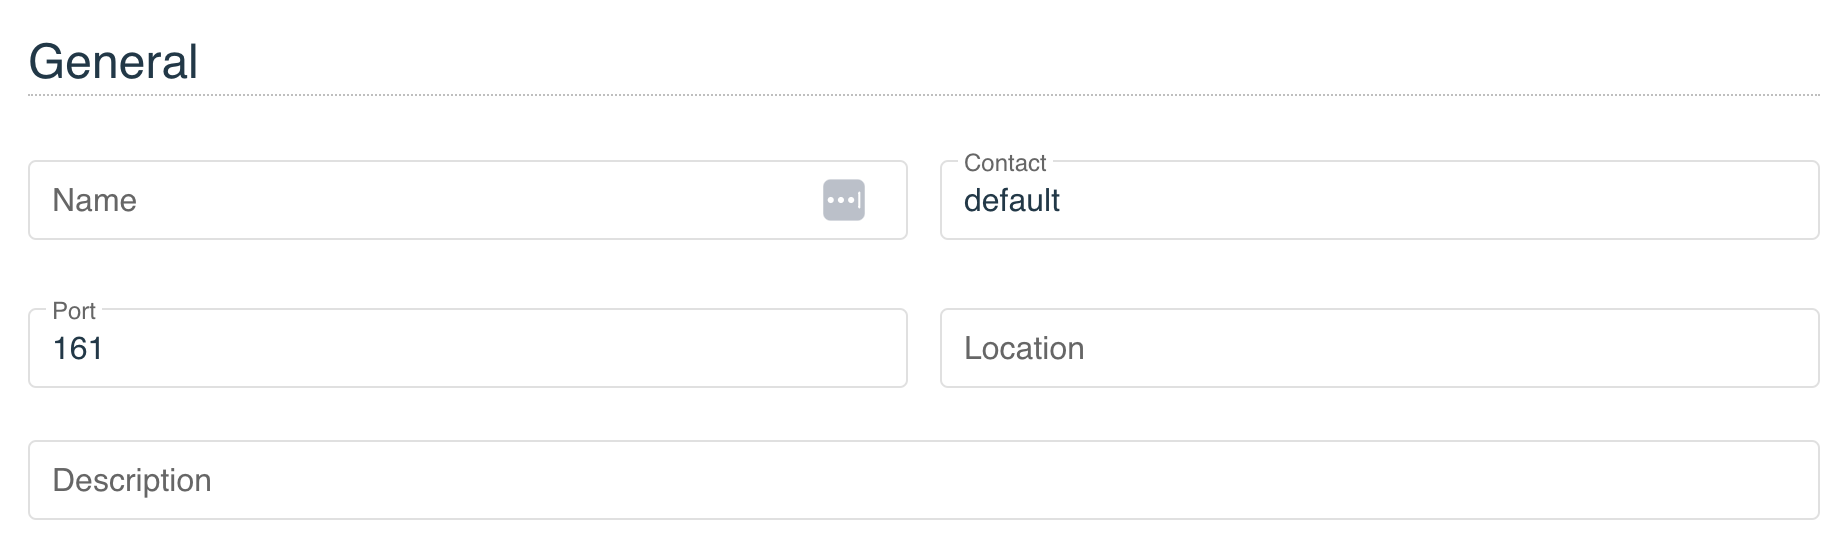Image resolution: width=1846 pixels, height=556 pixels.
Task: Click into the Contact field
Action: tap(1379, 200)
